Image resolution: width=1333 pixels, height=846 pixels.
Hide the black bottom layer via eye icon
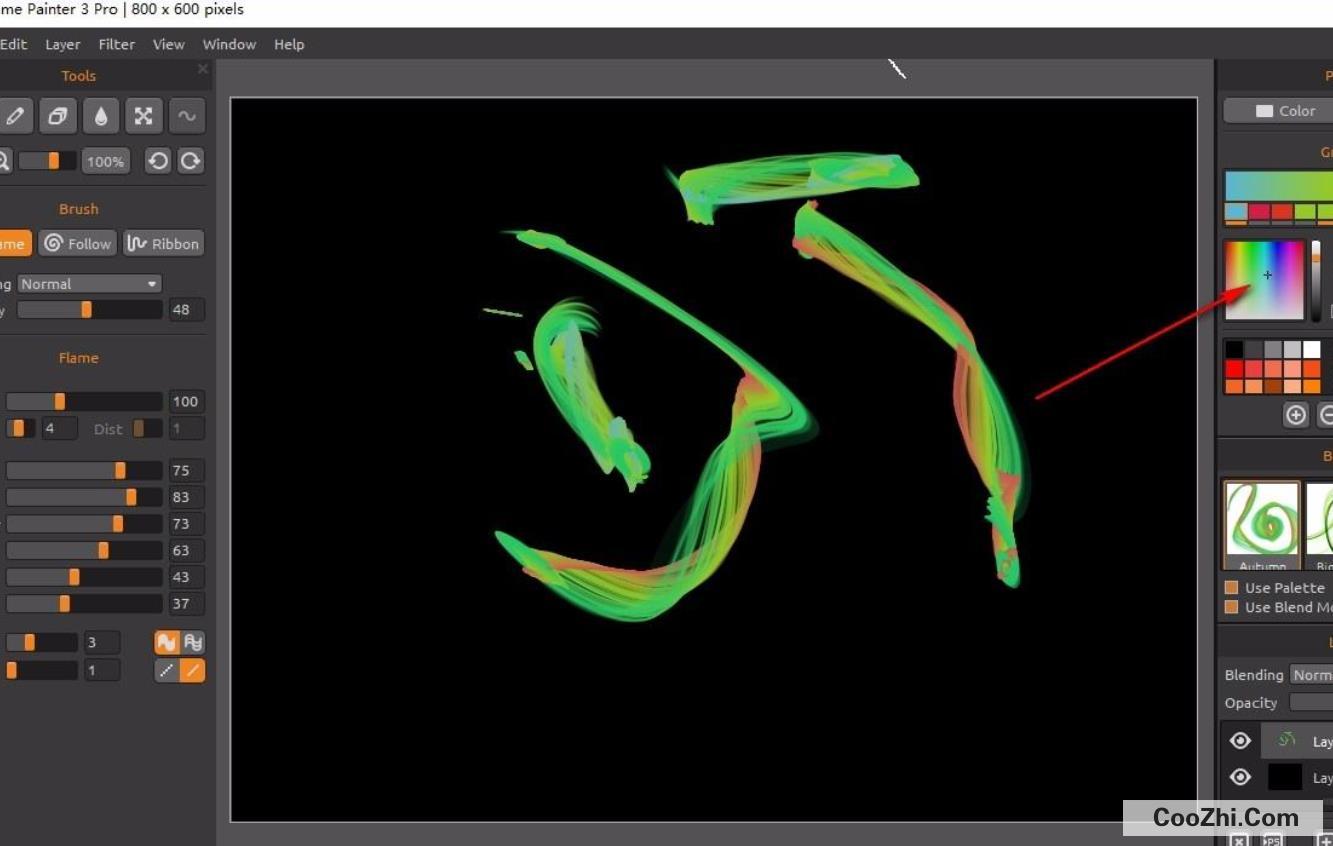(1240, 777)
